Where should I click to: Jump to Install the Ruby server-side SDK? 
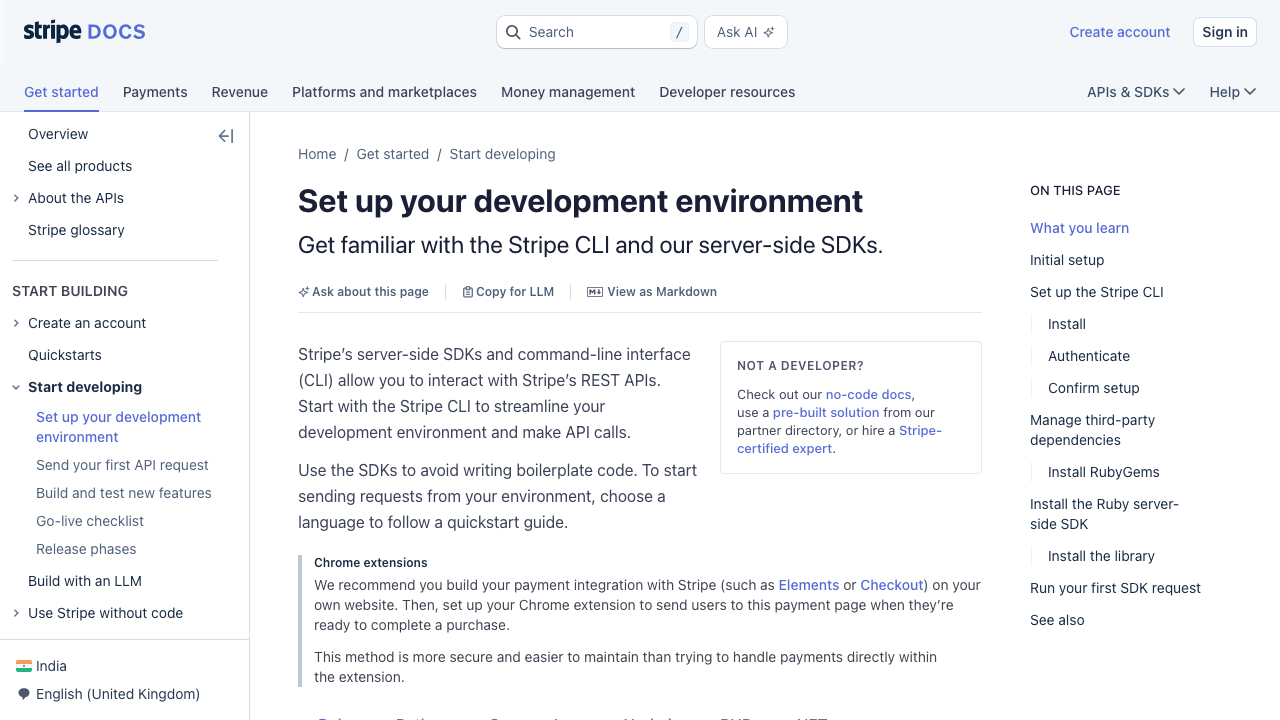pyautogui.click(x=1104, y=514)
